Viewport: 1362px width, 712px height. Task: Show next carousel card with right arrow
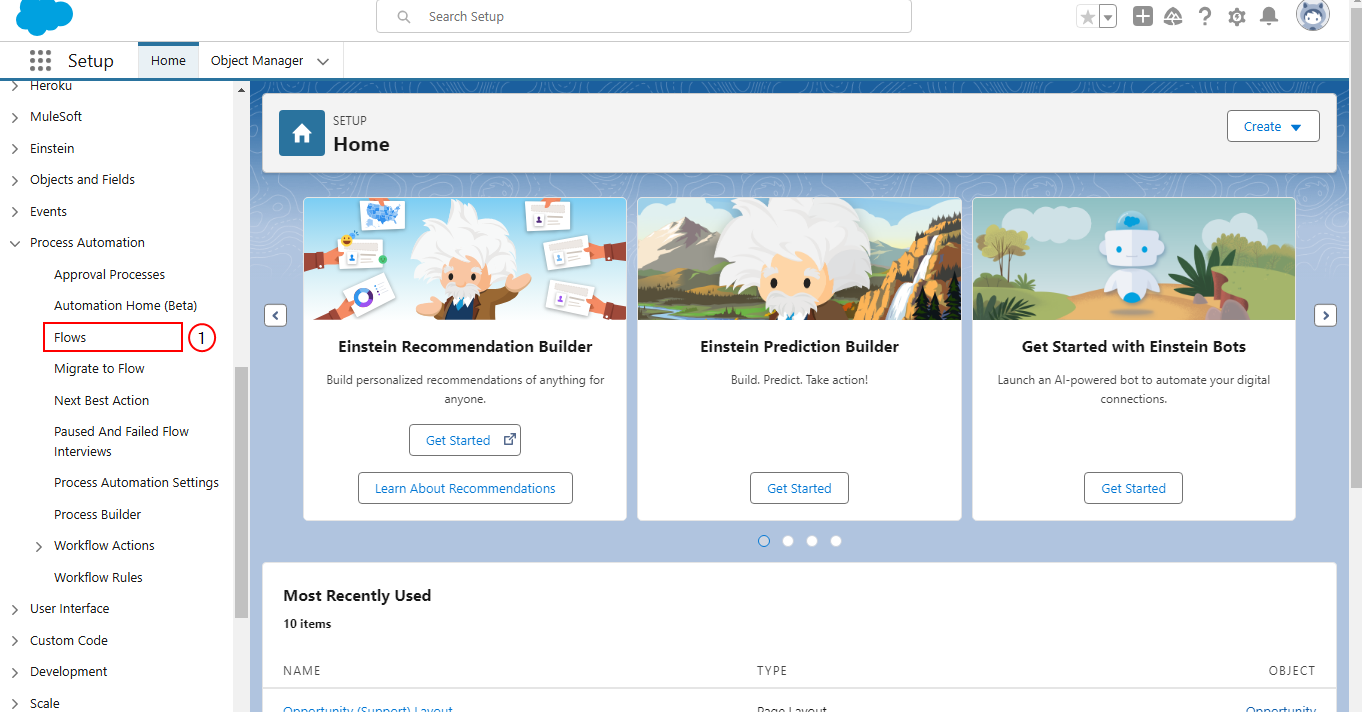1325,315
